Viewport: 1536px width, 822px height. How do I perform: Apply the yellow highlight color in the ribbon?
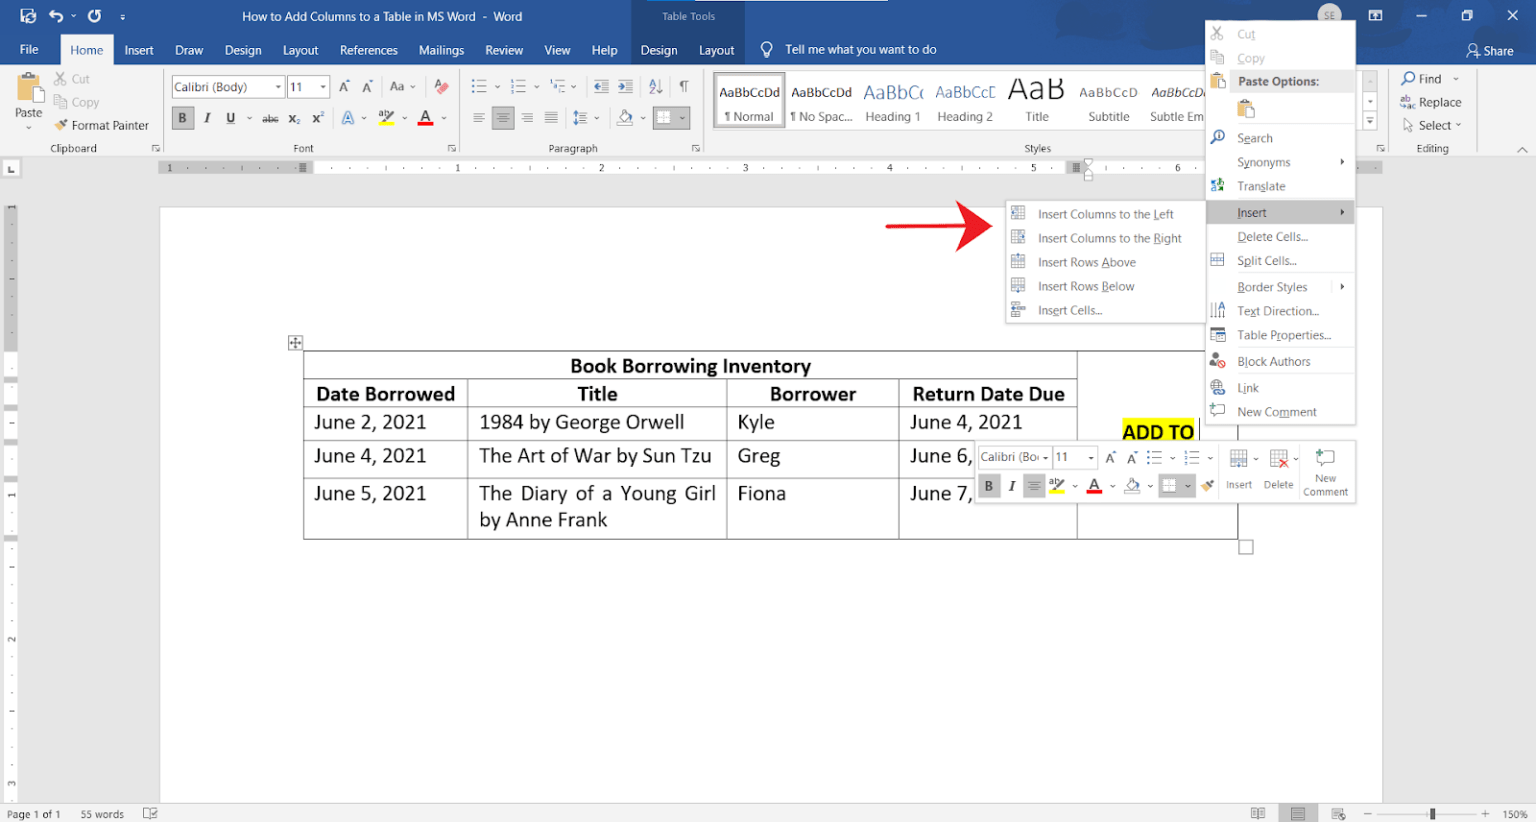[386, 118]
